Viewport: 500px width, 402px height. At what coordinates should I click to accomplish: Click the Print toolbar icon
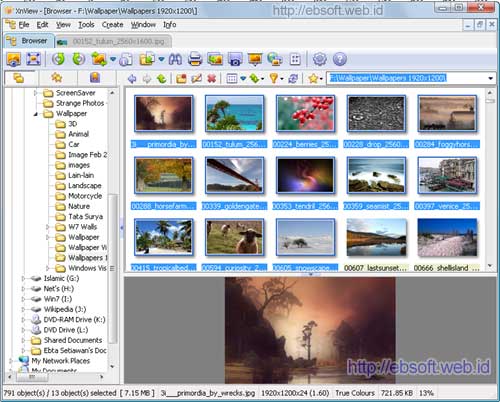[195, 59]
